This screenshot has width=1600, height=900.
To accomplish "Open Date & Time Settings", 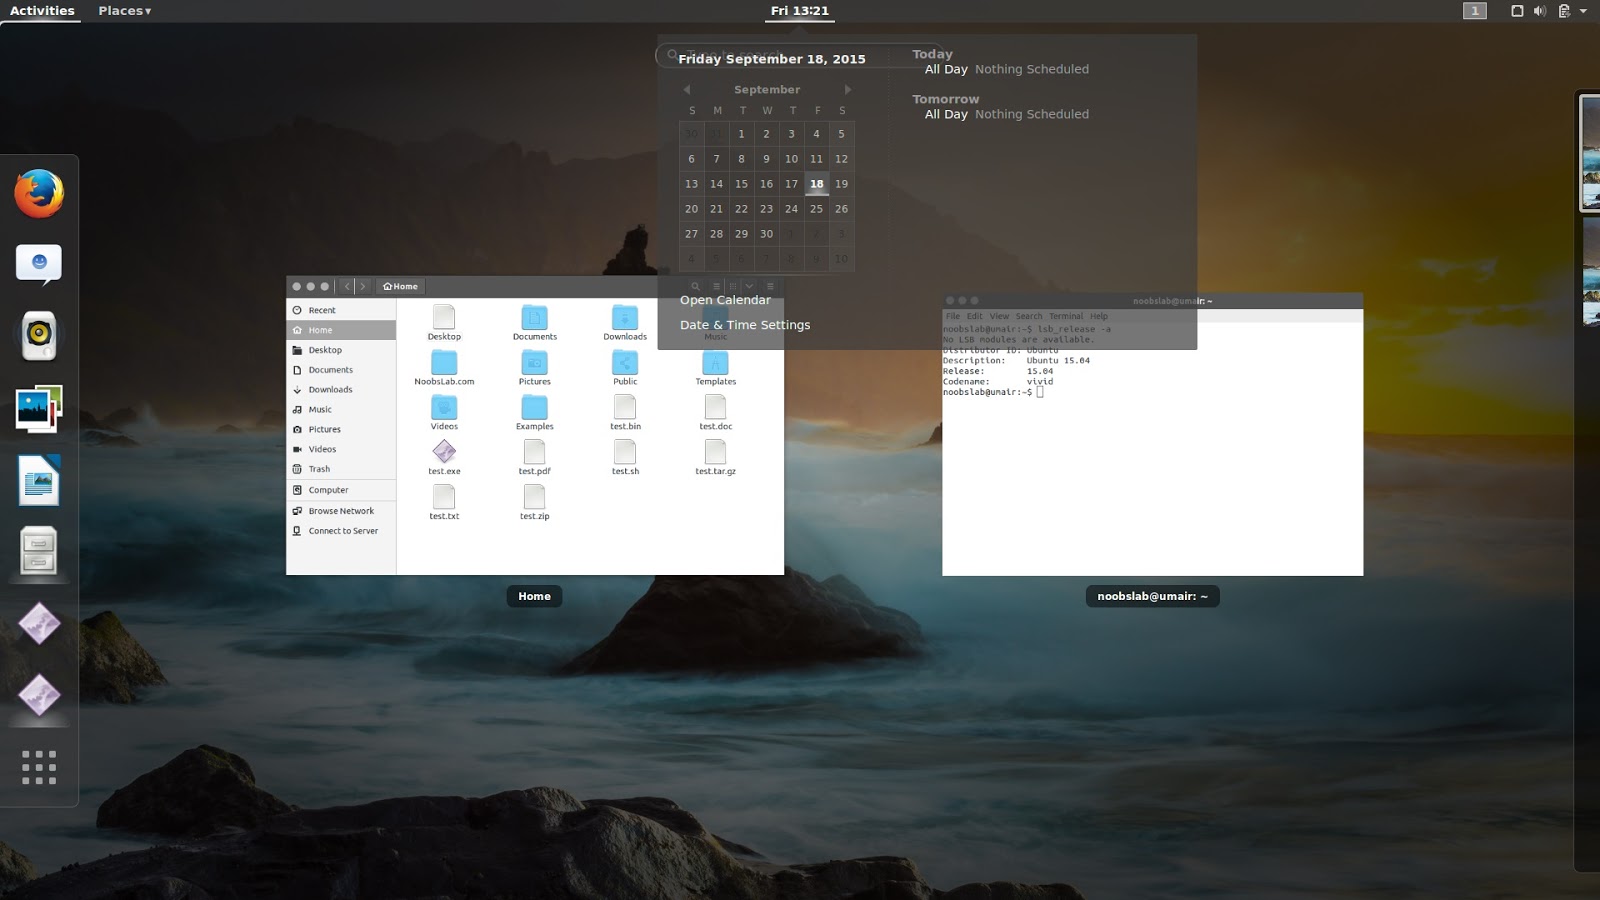I will click(745, 324).
